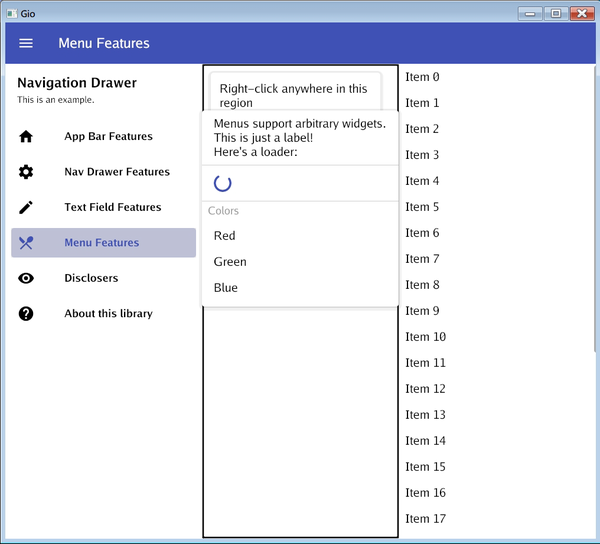
Task: Click the eye icon for Disclosers
Action: pos(26,278)
